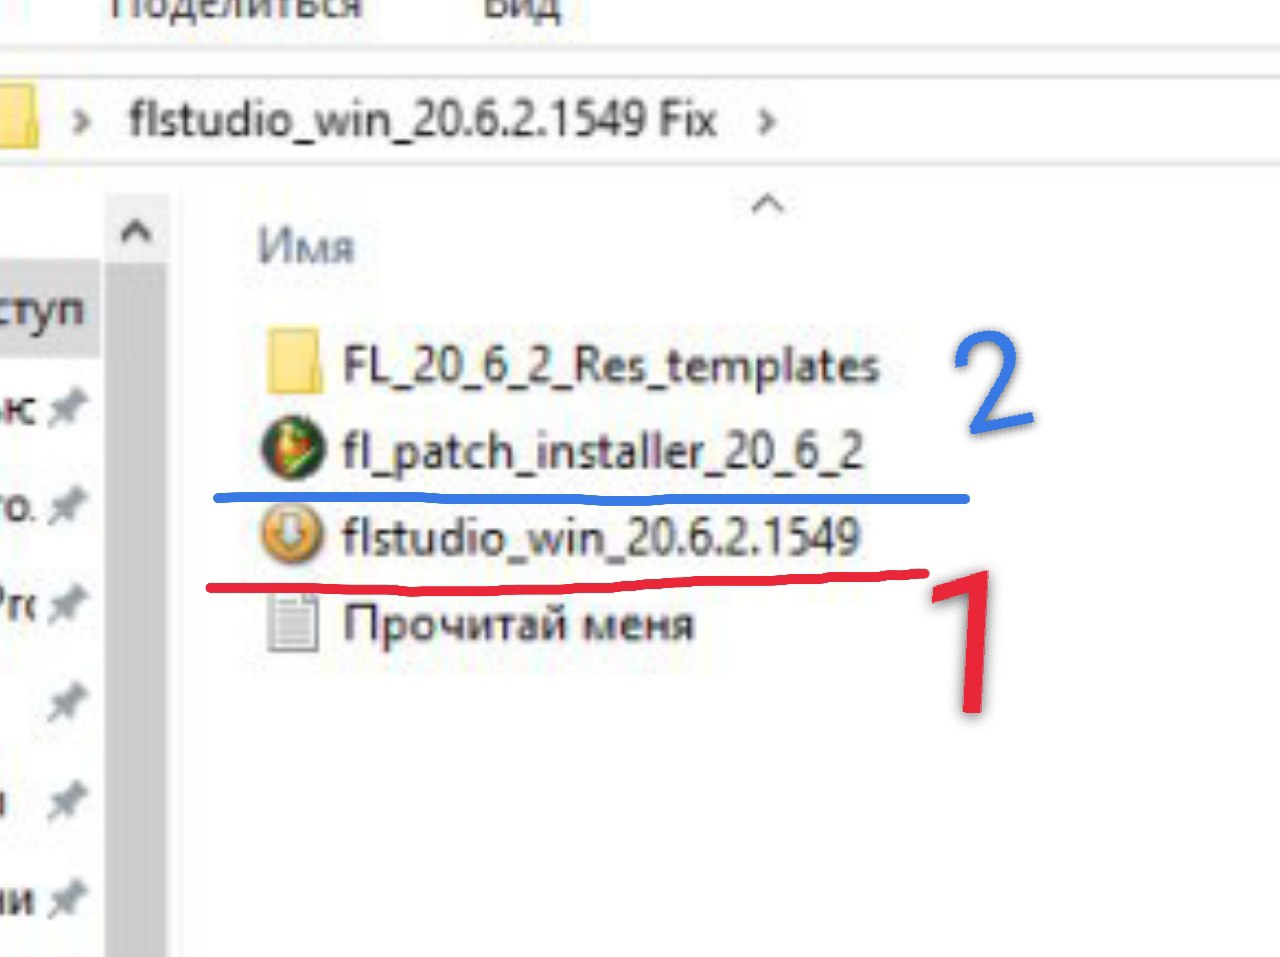
Task: Select the Прочитай меня file name
Action: coord(518,624)
